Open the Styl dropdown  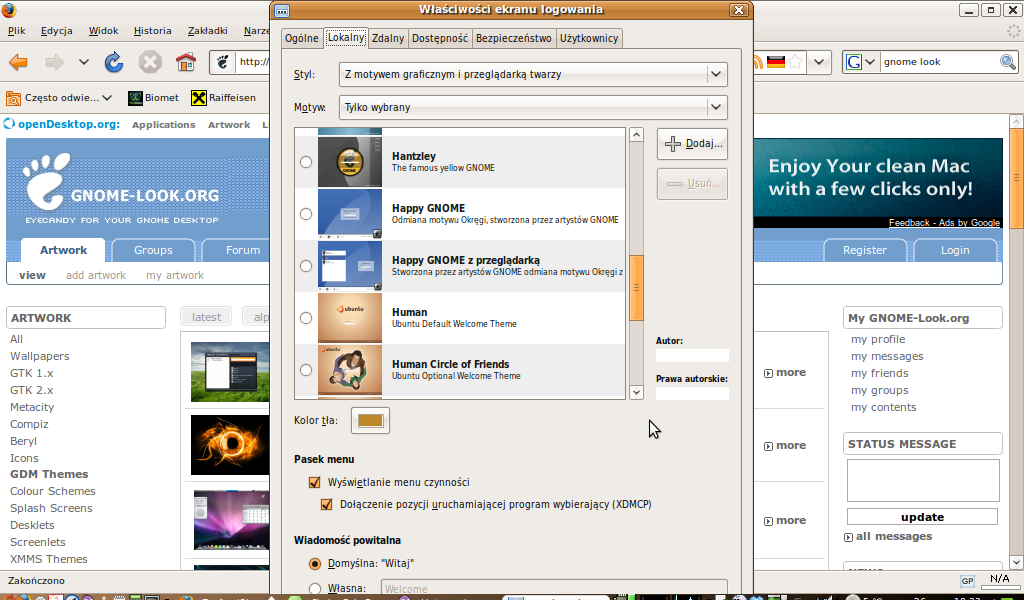click(x=533, y=74)
